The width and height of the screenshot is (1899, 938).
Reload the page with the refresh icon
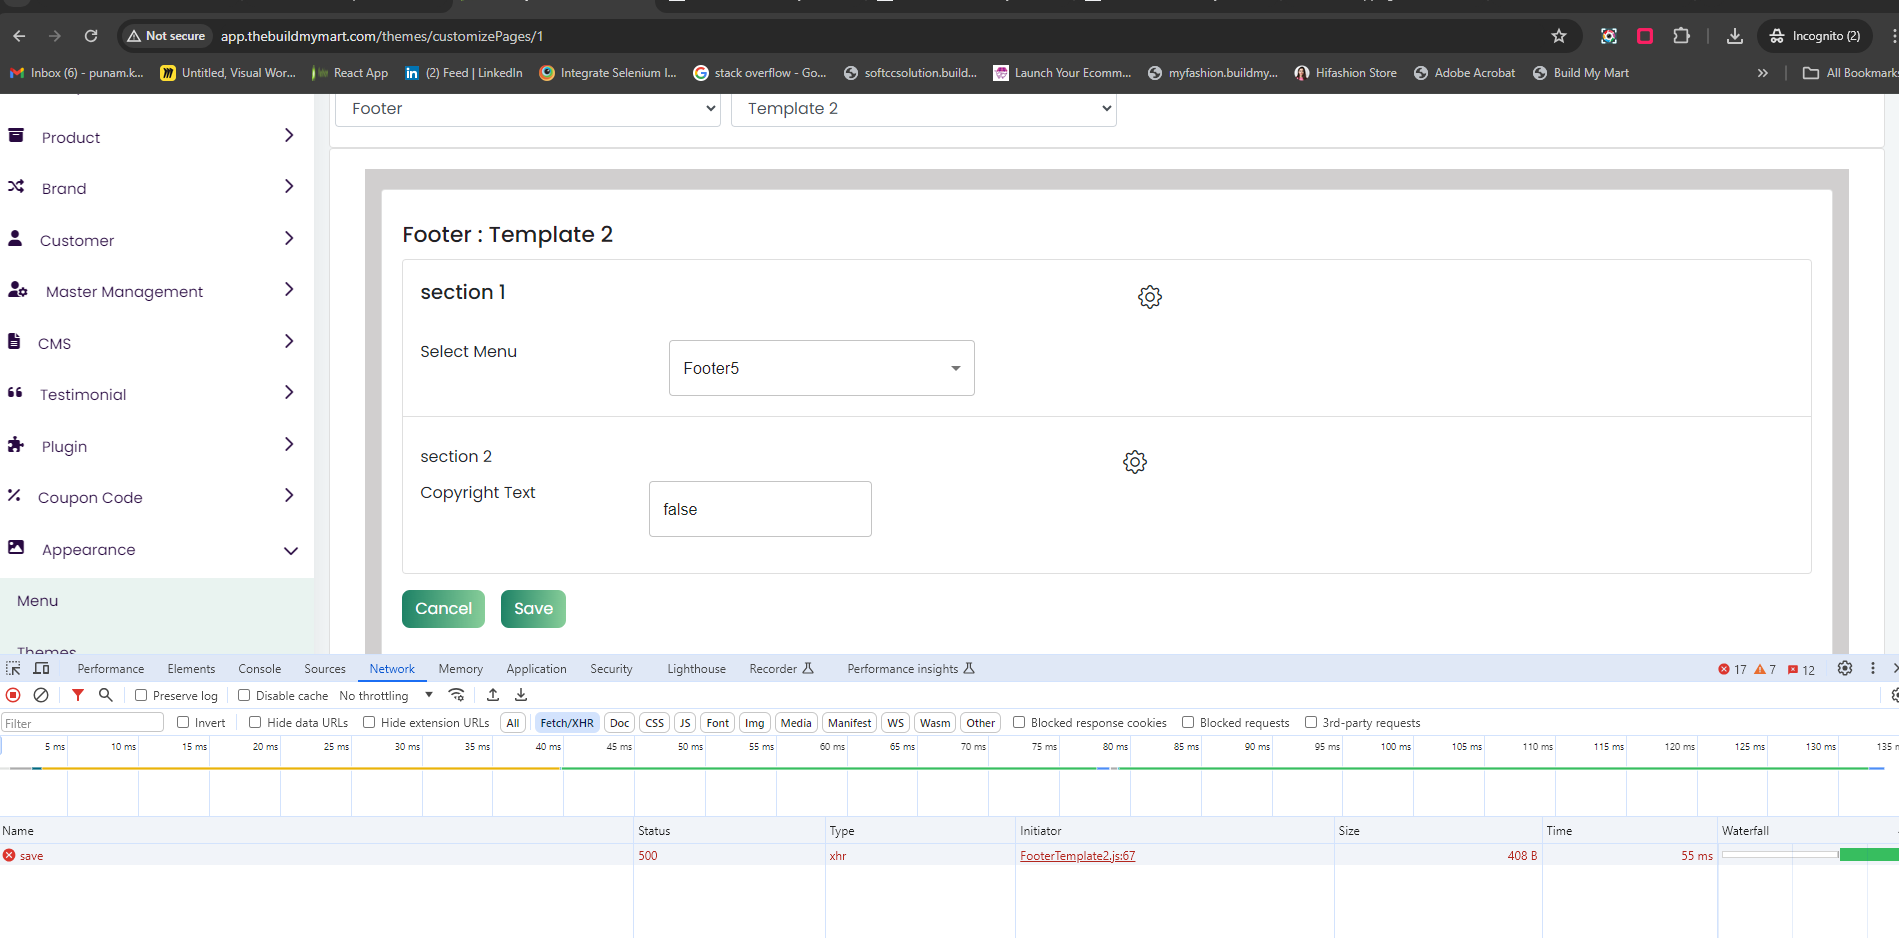(x=91, y=36)
